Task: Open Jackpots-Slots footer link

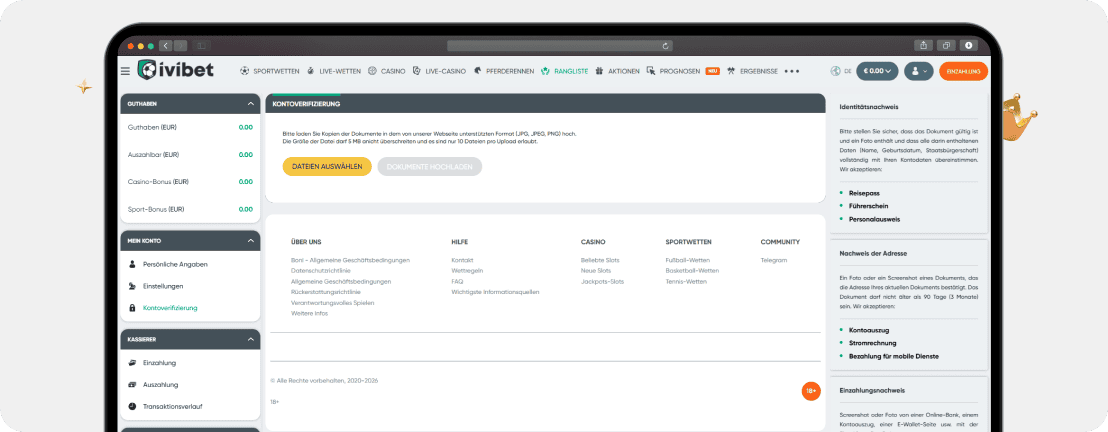Action: coord(602,281)
